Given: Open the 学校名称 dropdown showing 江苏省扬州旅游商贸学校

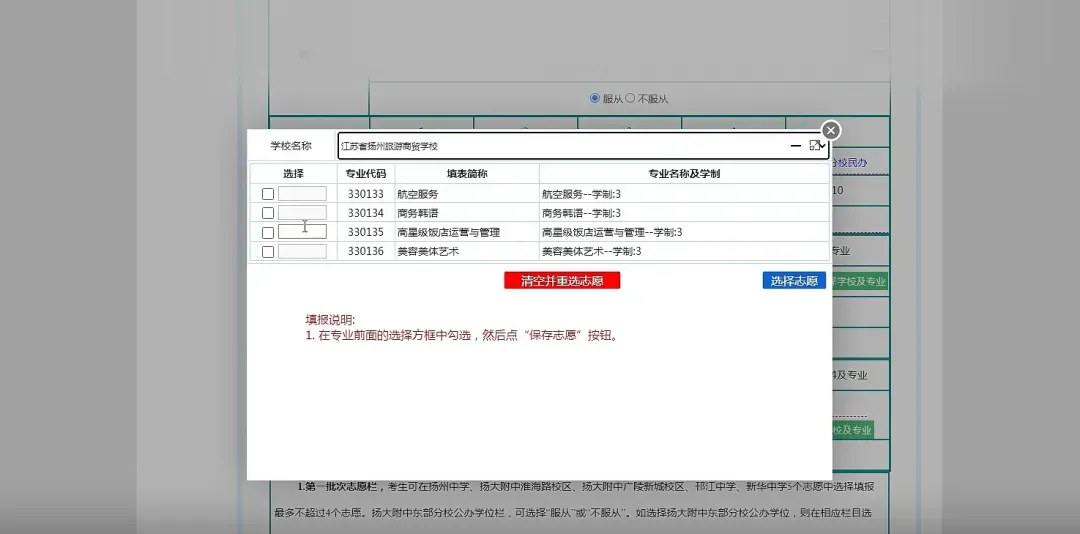Looking at the screenshot, I should click(583, 146).
